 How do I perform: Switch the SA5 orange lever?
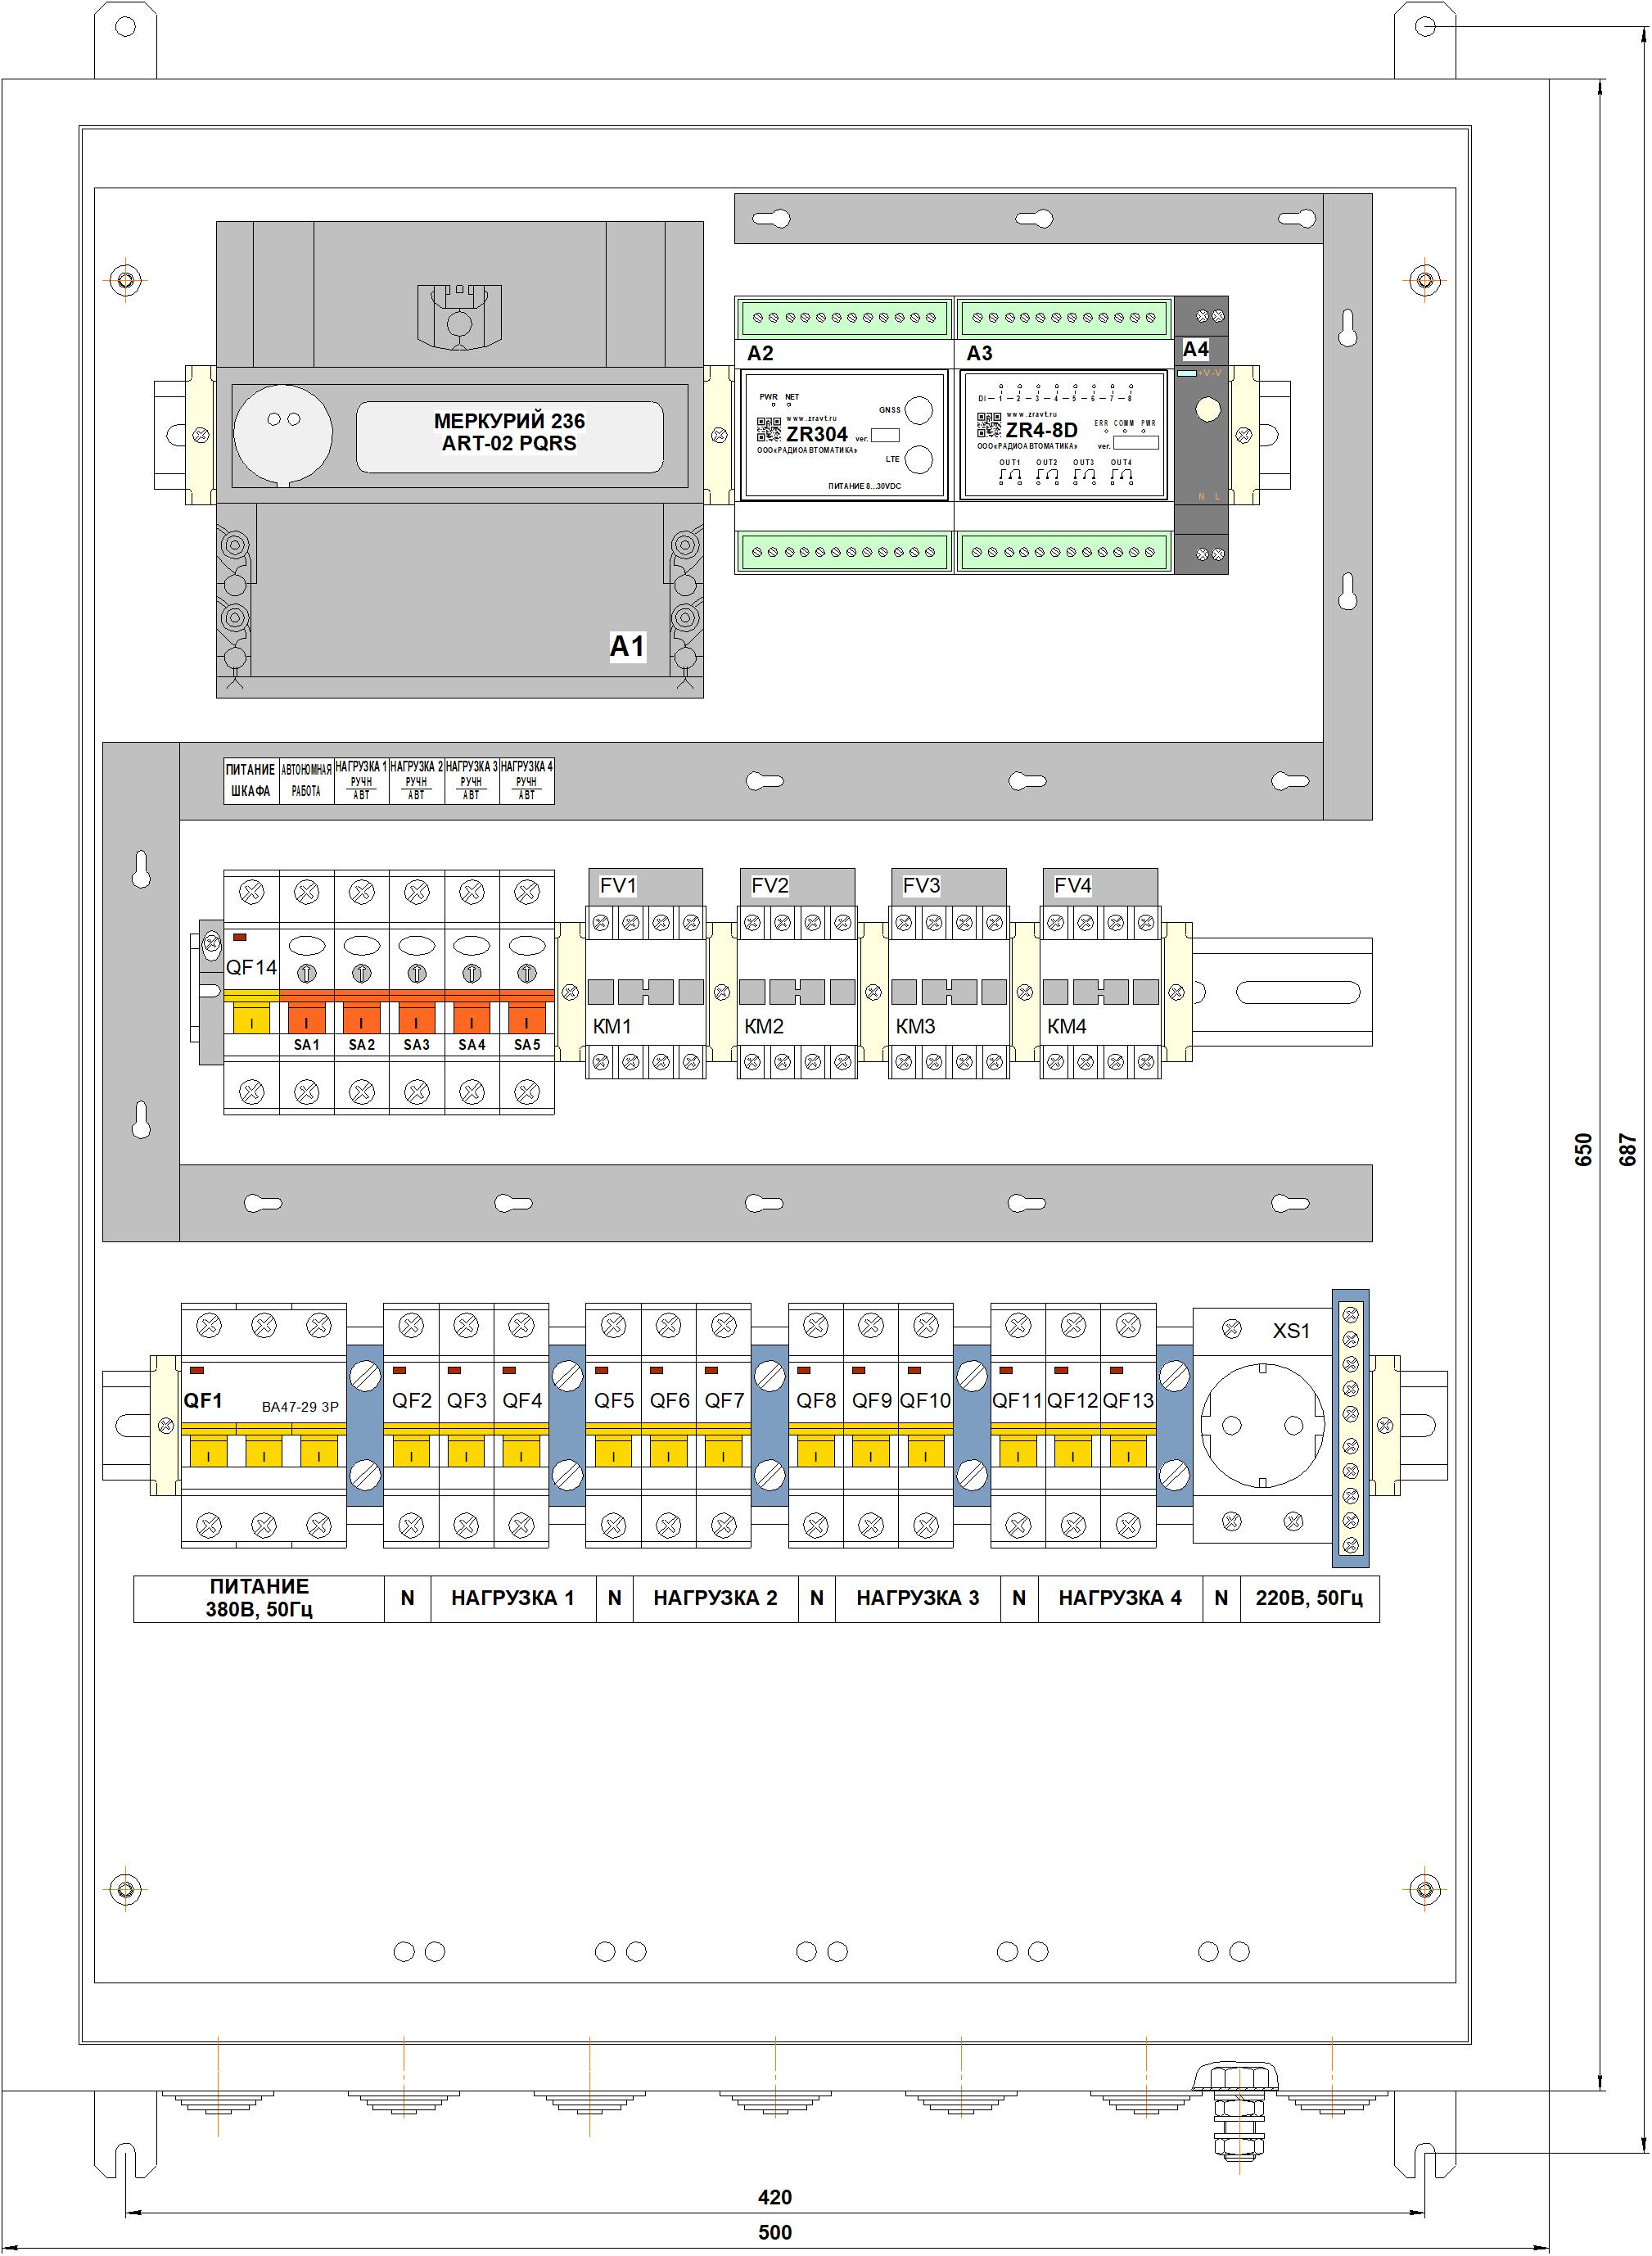526,1020
